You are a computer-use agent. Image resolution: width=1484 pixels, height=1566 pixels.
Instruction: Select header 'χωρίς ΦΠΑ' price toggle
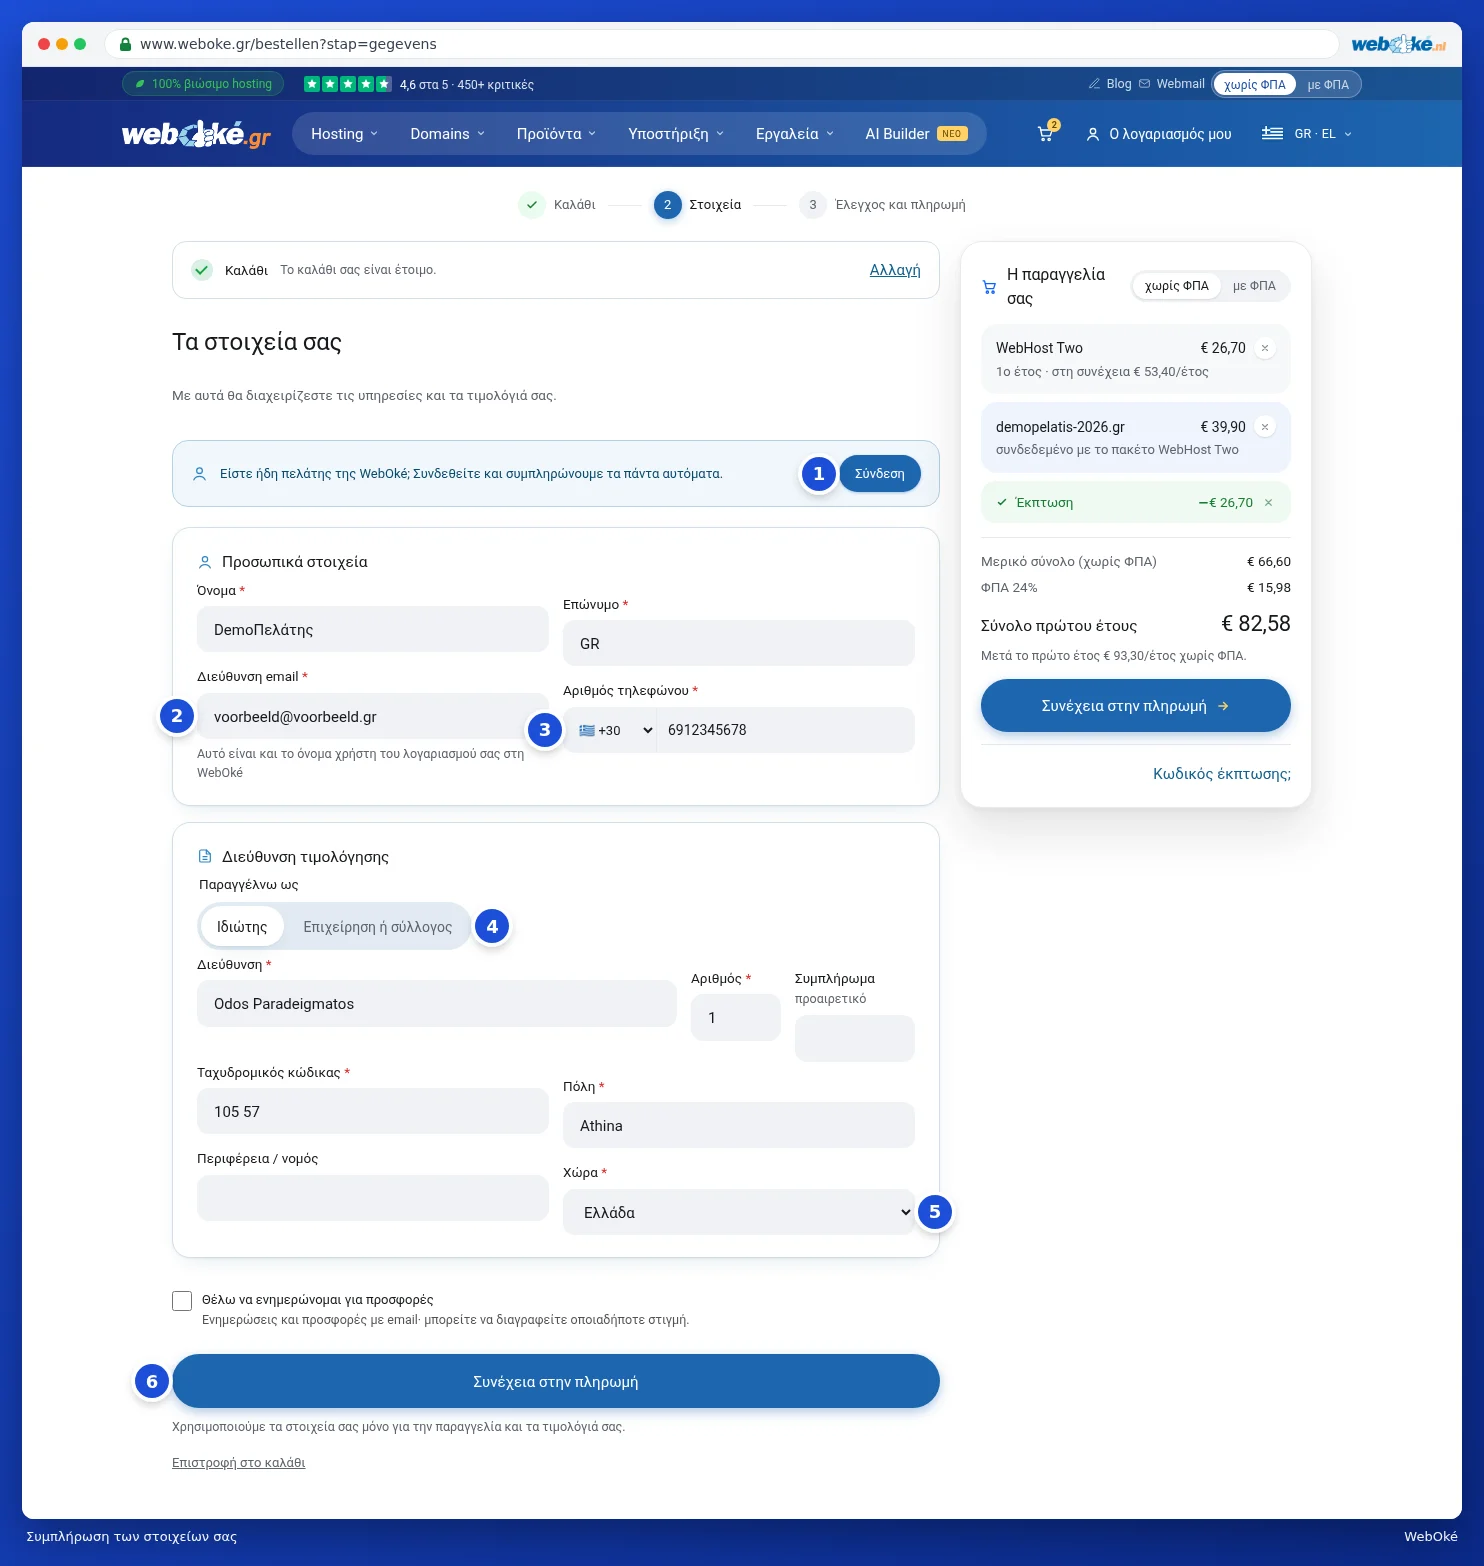1255,85
